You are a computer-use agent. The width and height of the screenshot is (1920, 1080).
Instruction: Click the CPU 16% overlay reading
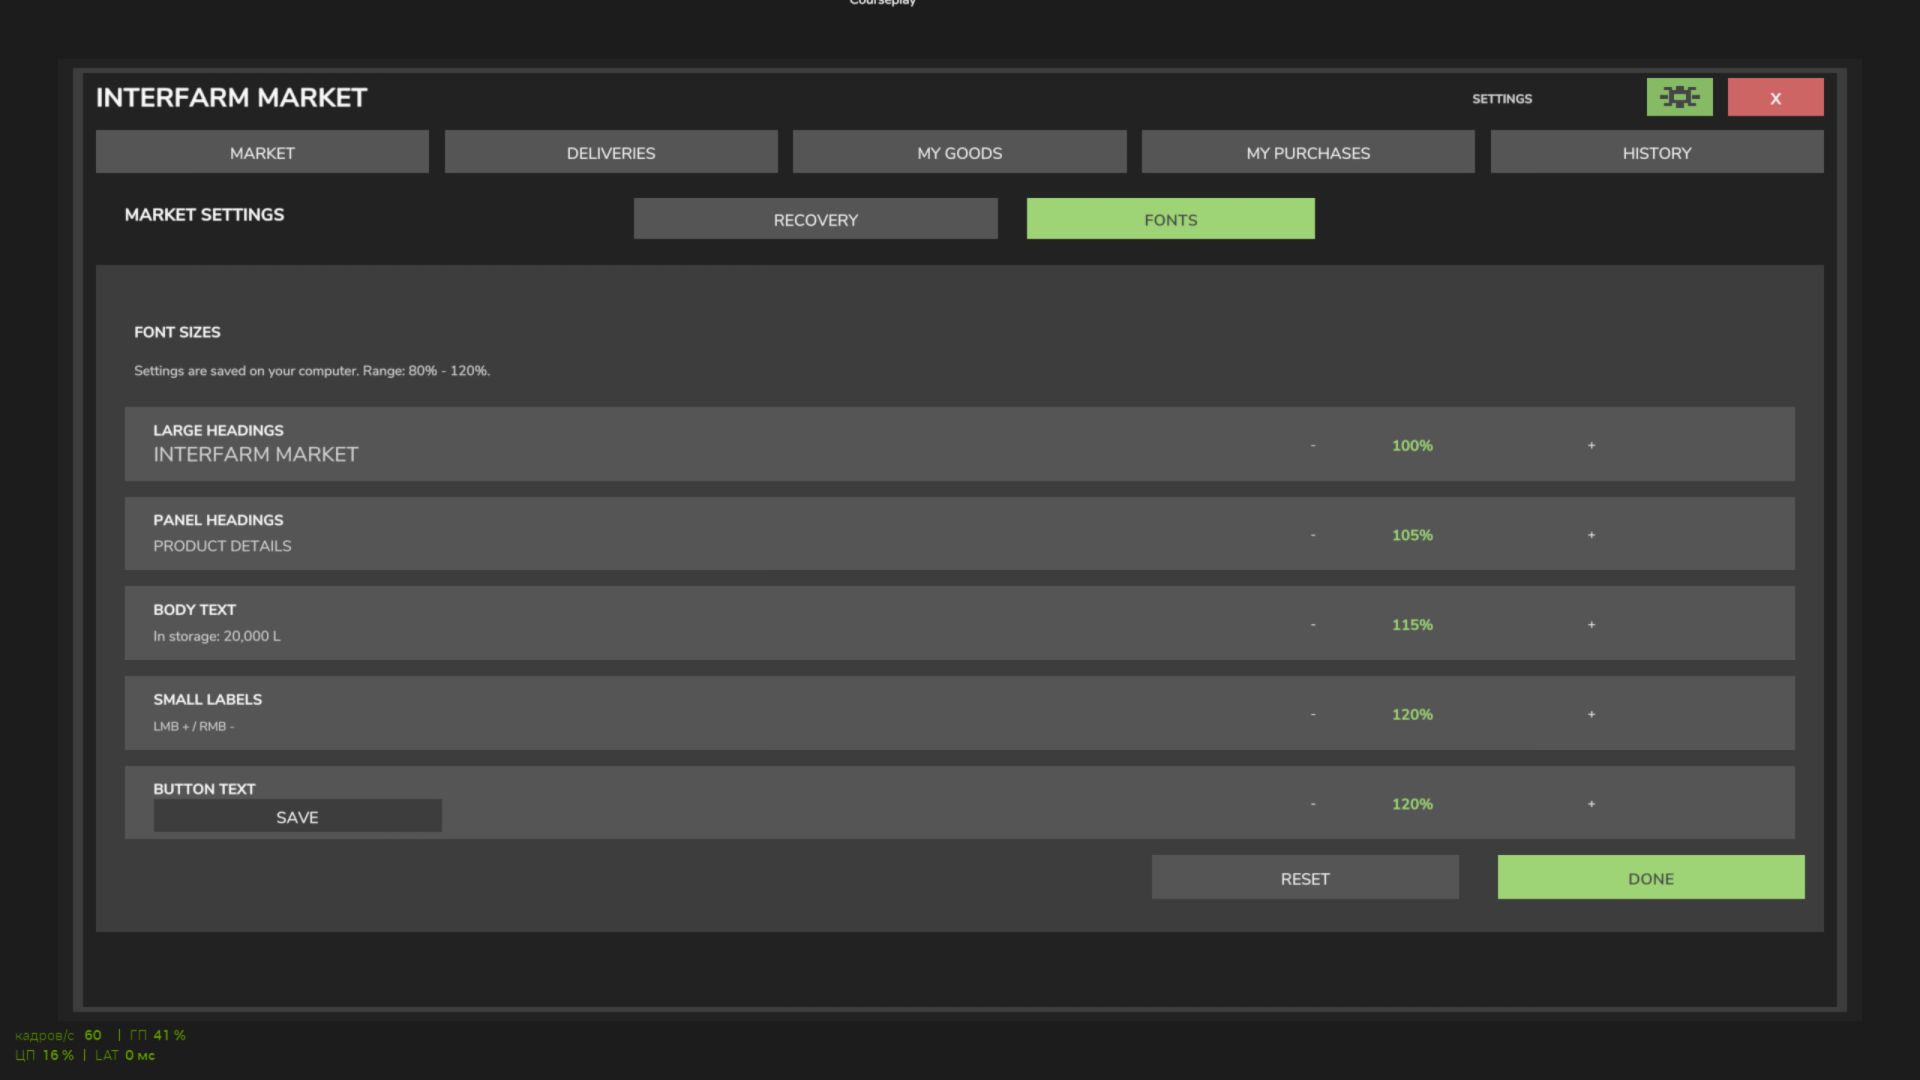tap(44, 1055)
